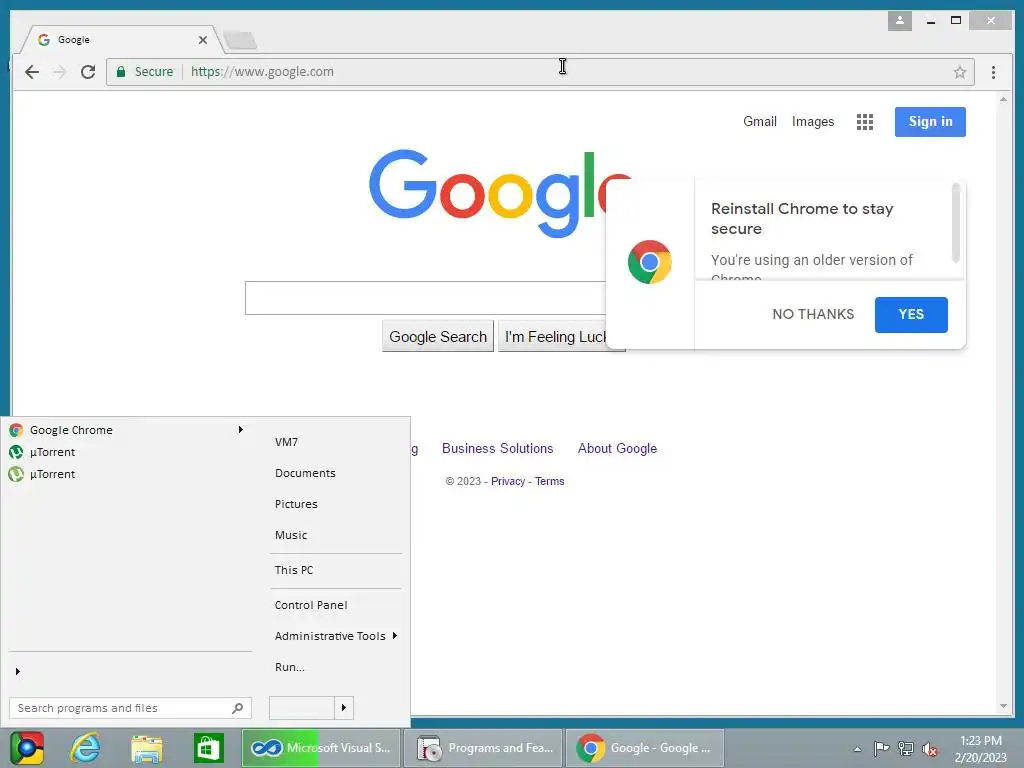1024x768 pixels.
Task: Switch to Microsoft Visual Studio taskbar item
Action: pos(321,748)
